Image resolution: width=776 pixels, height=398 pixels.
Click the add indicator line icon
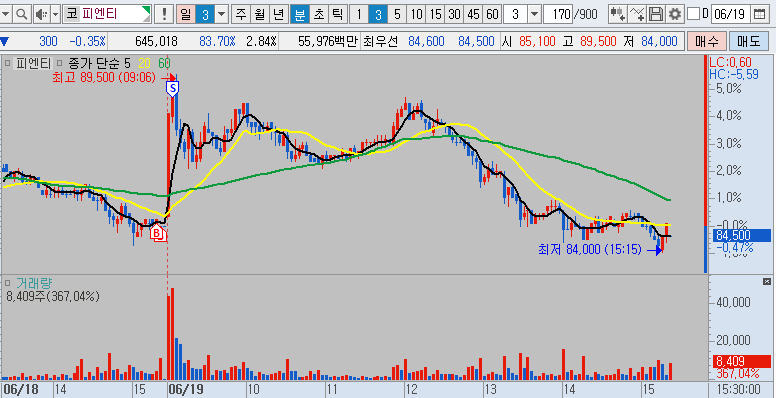tap(636, 14)
